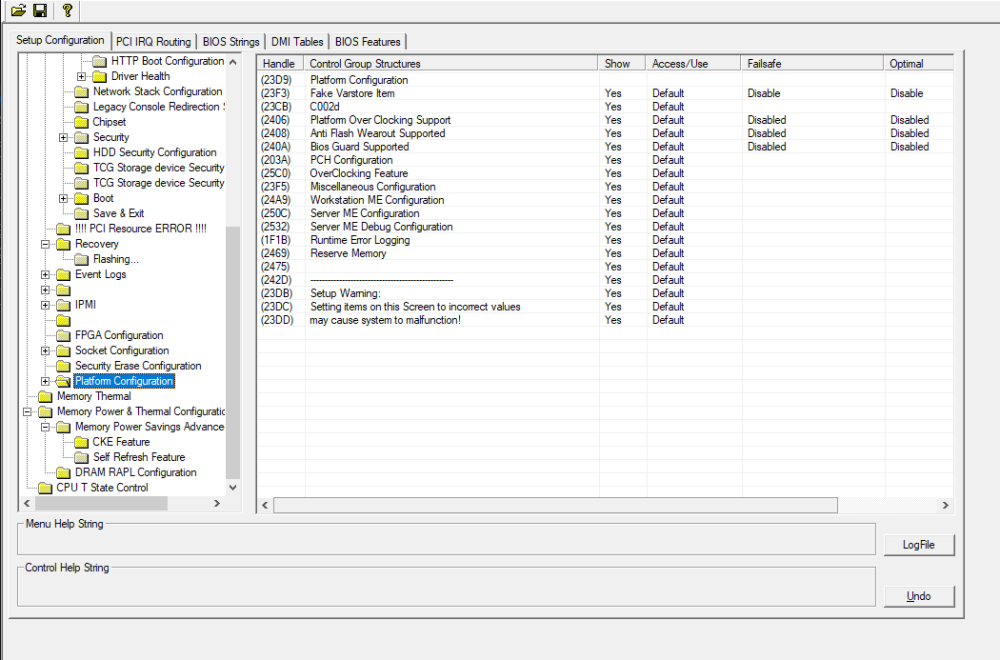Click the tree's vertical scrollbar down arrow
This screenshot has width=1000, height=660.
click(x=233, y=488)
